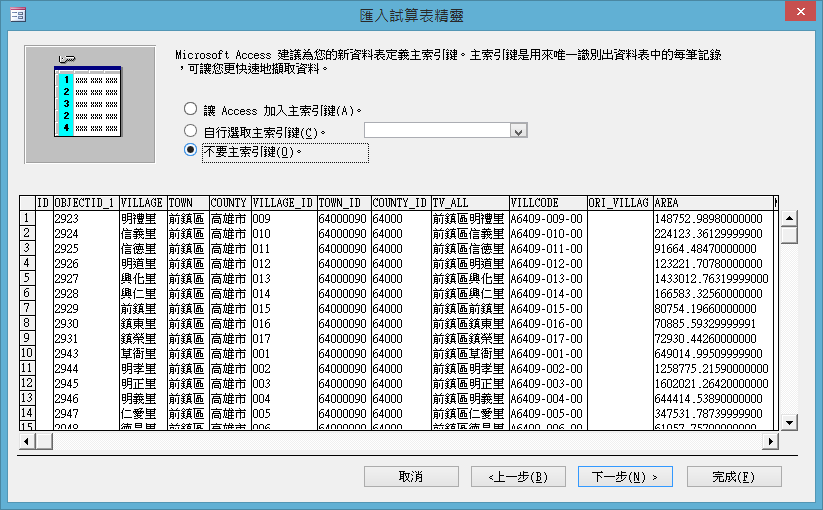Proceed with the 下一步(N) button
The width and height of the screenshot is (823, 510).
[625, 477]
